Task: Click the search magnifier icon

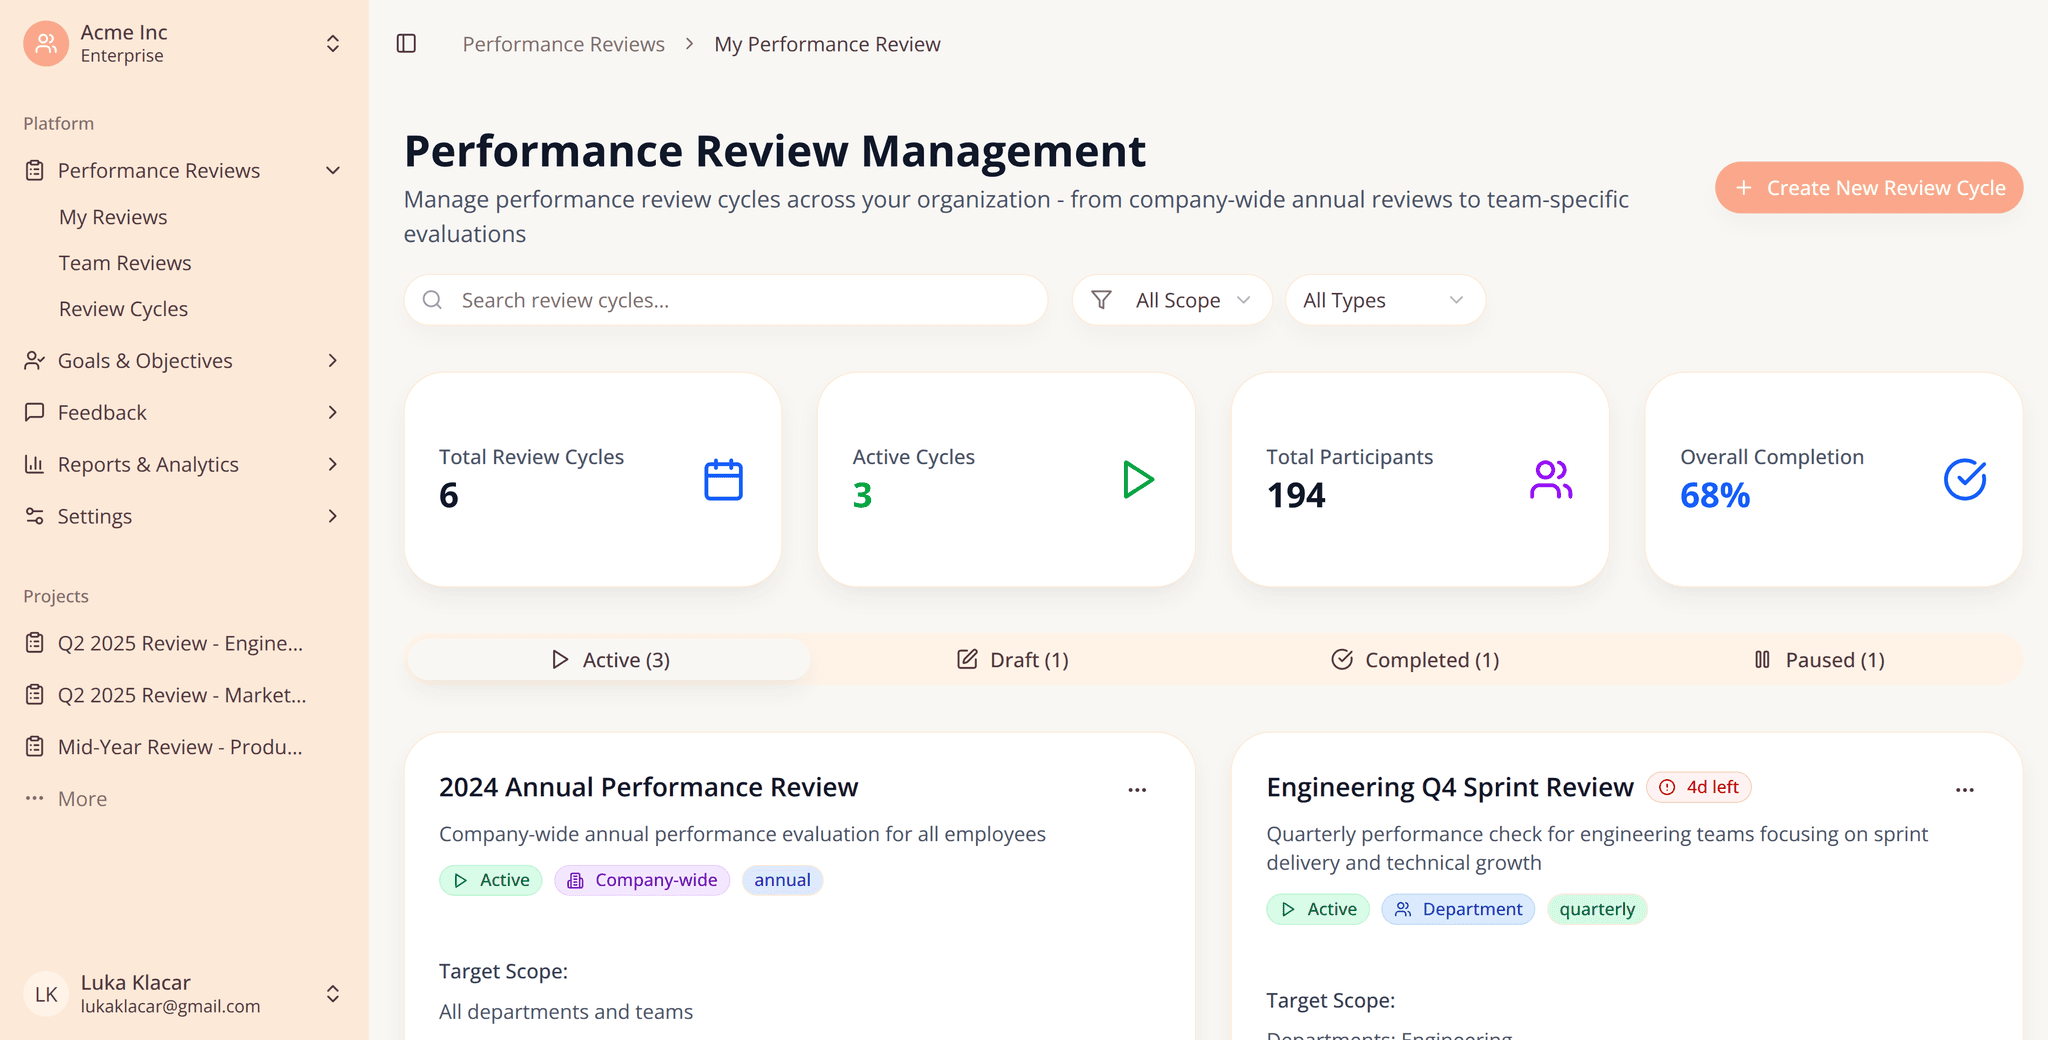Action: pyautogui.click(x=432, y=300)
